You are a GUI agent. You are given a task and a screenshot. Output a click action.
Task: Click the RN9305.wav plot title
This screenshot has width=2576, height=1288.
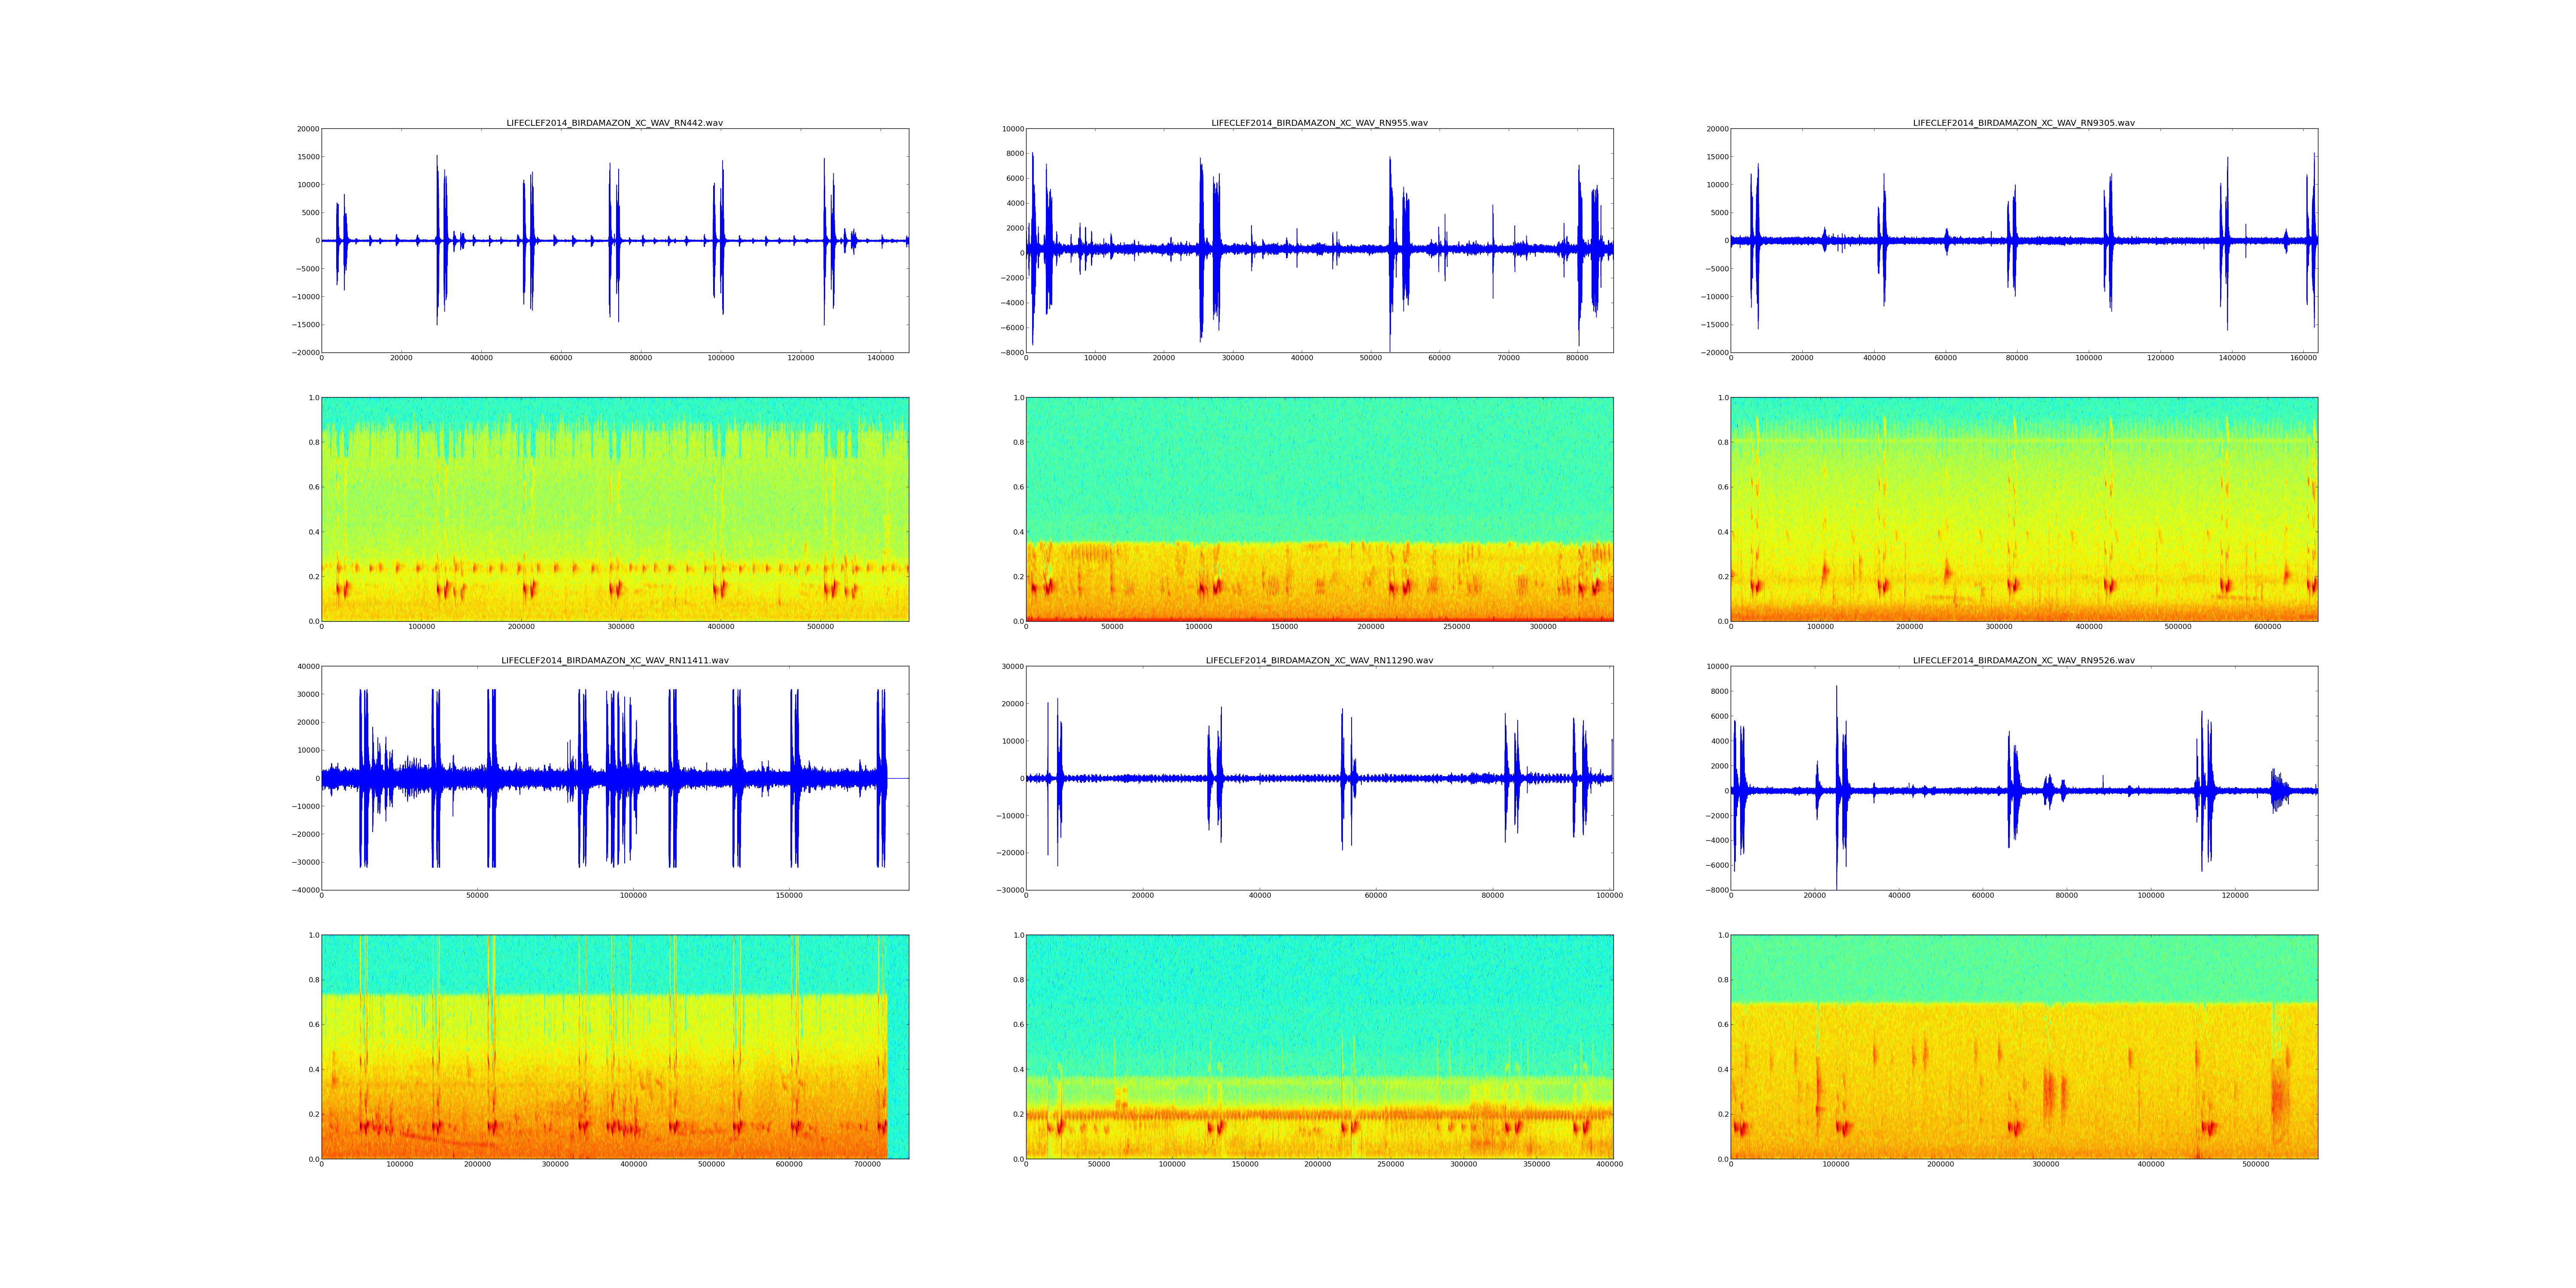click(2023, 123)
